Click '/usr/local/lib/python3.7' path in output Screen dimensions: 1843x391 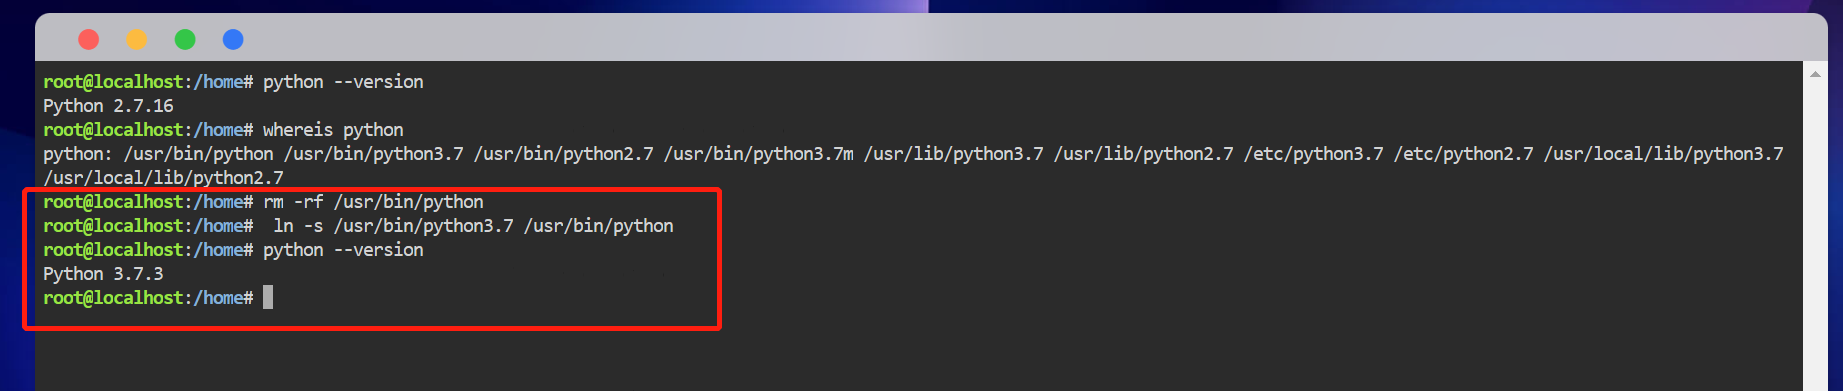pyautogui.click(x=1663, y=154)
